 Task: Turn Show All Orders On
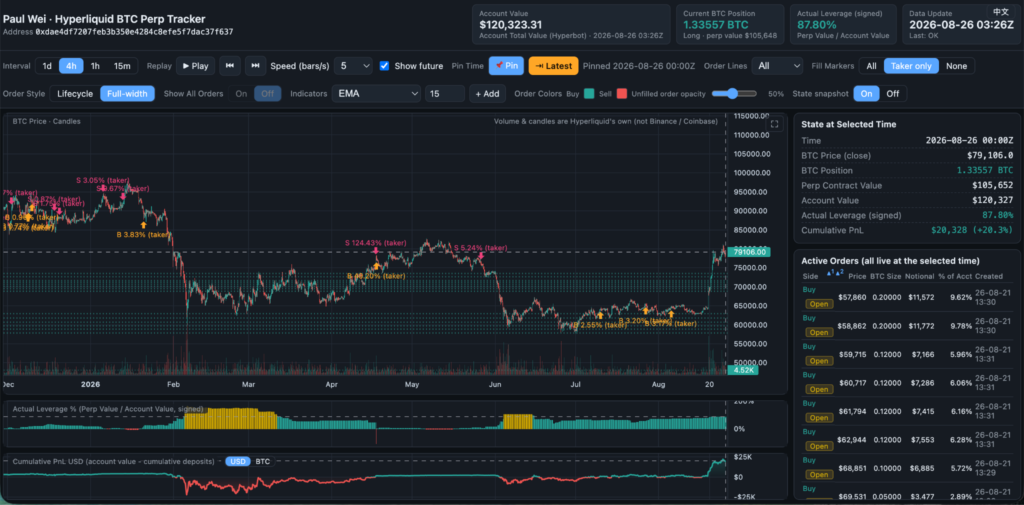[x=241, y=94]
